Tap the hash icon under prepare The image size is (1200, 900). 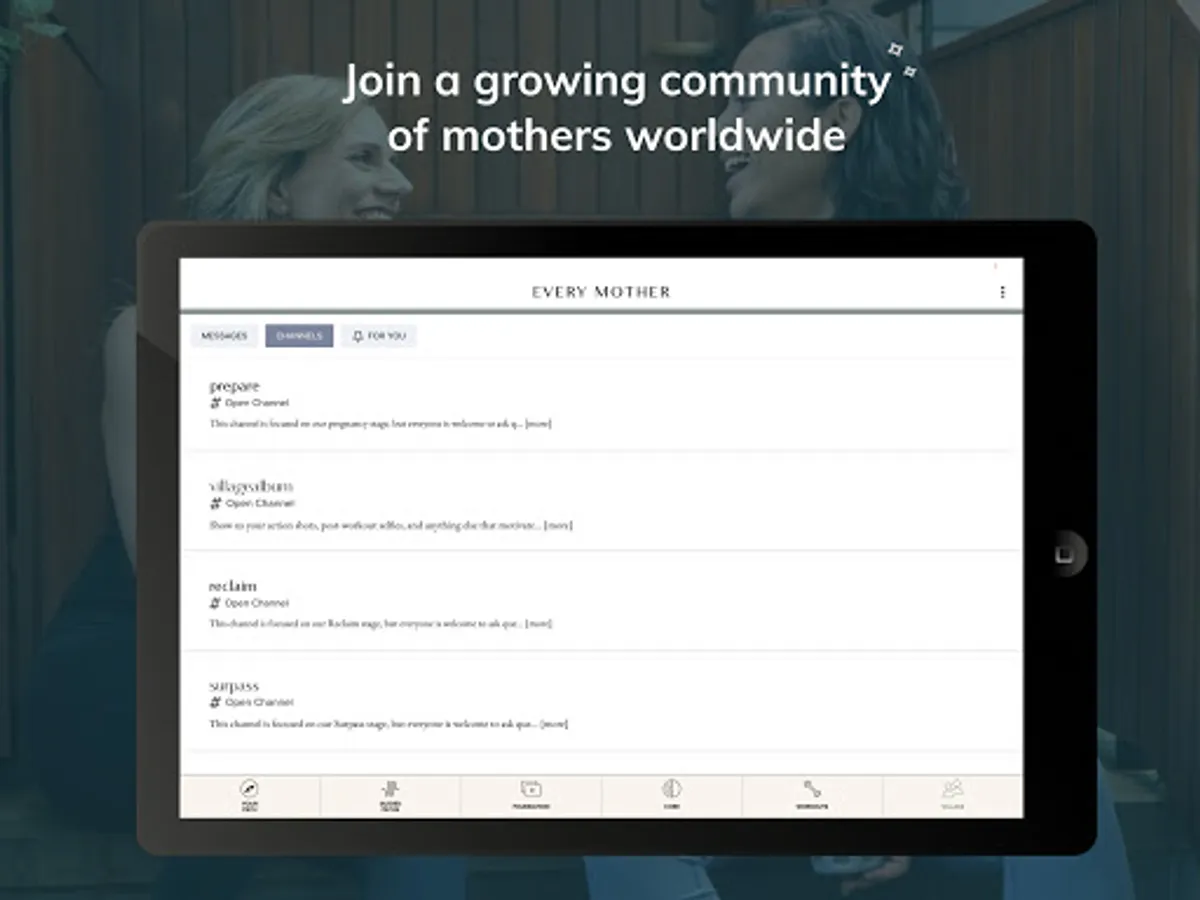pos(215,403)
